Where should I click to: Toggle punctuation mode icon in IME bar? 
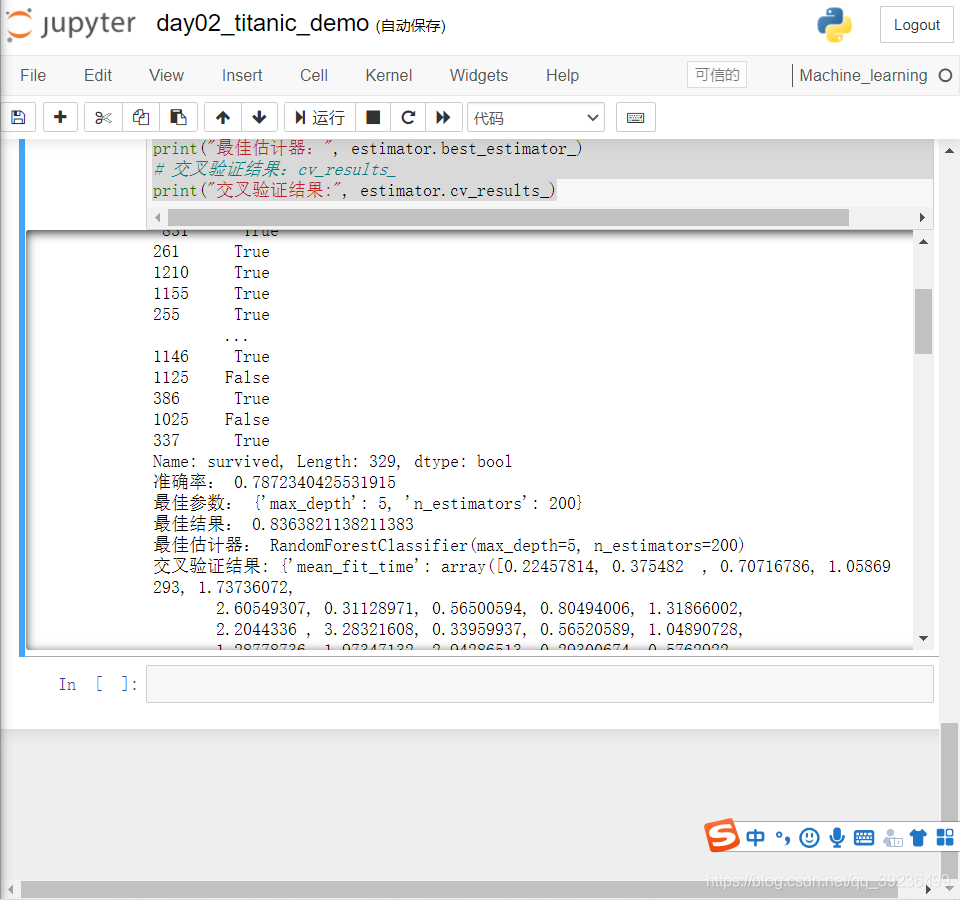tap(782, 837)
